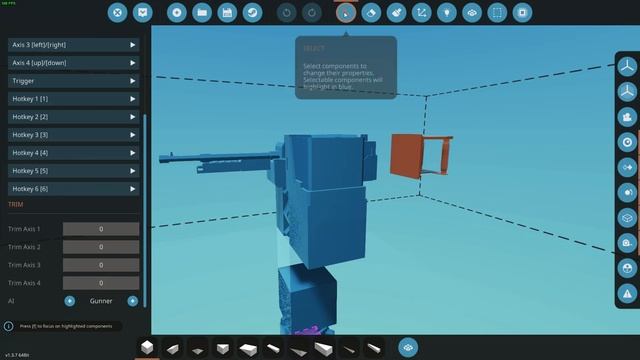Expand the Trigger row
Screen dimensions: 640x360
point(73,81)
